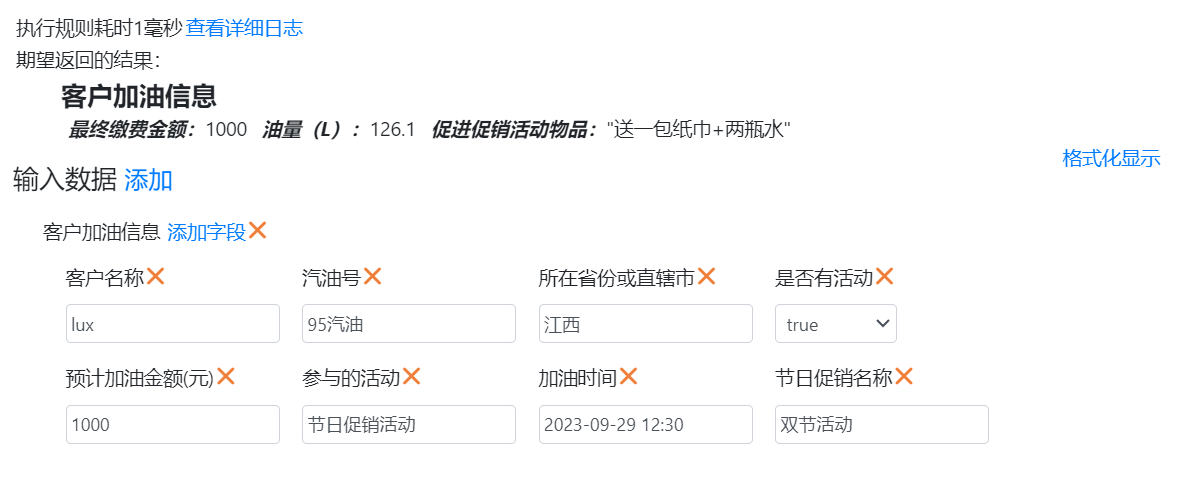Viewport: 1187px width, 479px height.
Task: Focus the 客户名称 input containing lux
Action: pyautogui.click(x=173, y=324)
